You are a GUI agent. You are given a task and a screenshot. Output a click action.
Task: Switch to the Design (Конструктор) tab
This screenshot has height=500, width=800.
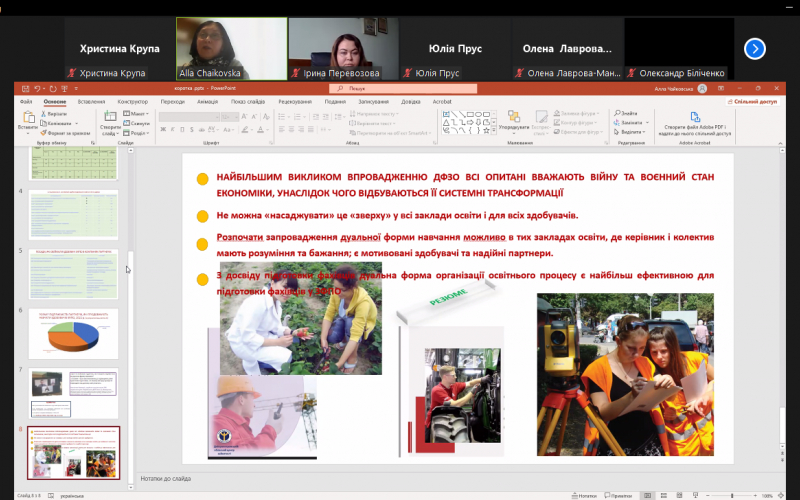point(133,102)
